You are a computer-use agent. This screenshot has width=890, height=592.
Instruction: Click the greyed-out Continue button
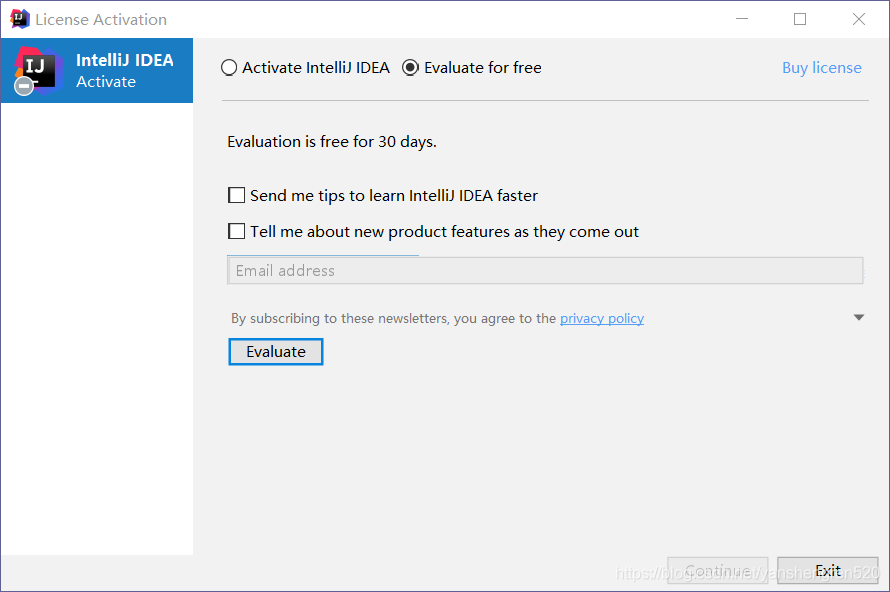click(717, 571)
